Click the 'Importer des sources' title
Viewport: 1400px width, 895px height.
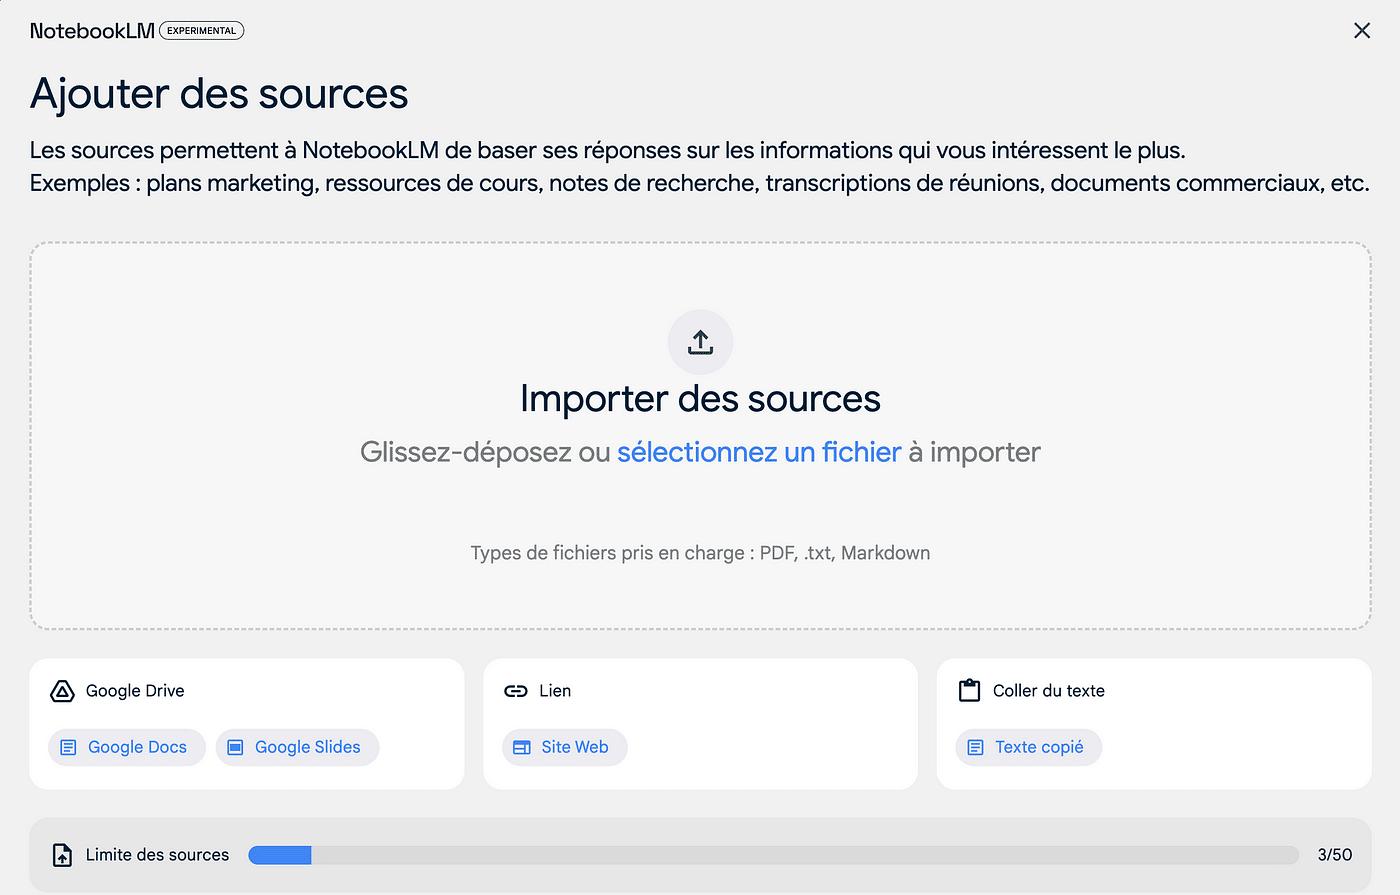(x=700, y=399)
